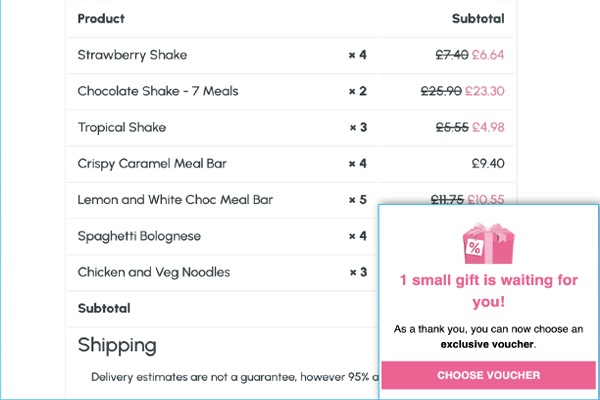This screenshot has height=400, width=600.
Task: Click the discounted £6.64 Strawberry Shake price
Action: coord(488,55)
